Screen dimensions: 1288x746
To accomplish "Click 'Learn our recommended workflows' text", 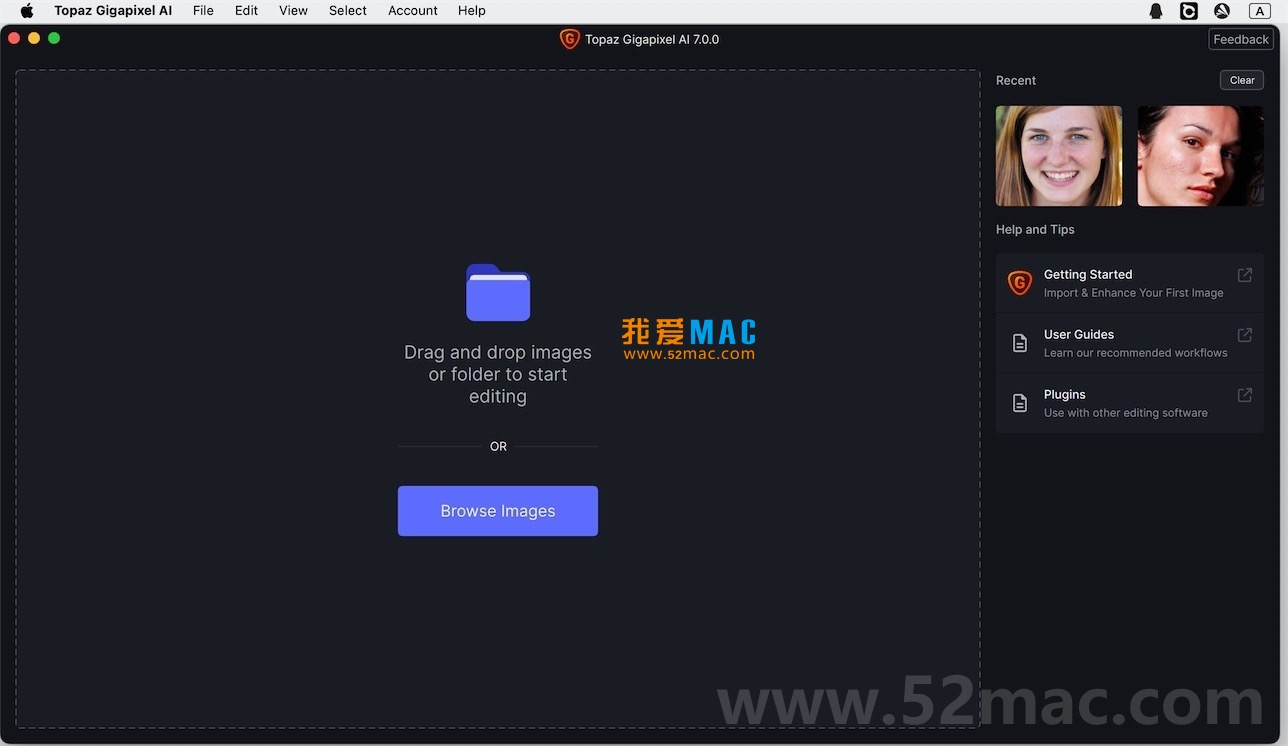I will pyautogui.click(x=1136, y=353).
